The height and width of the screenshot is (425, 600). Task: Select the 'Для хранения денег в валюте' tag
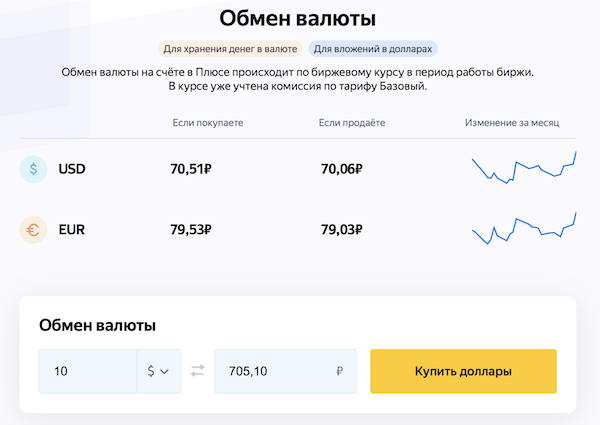click(230, 49)
